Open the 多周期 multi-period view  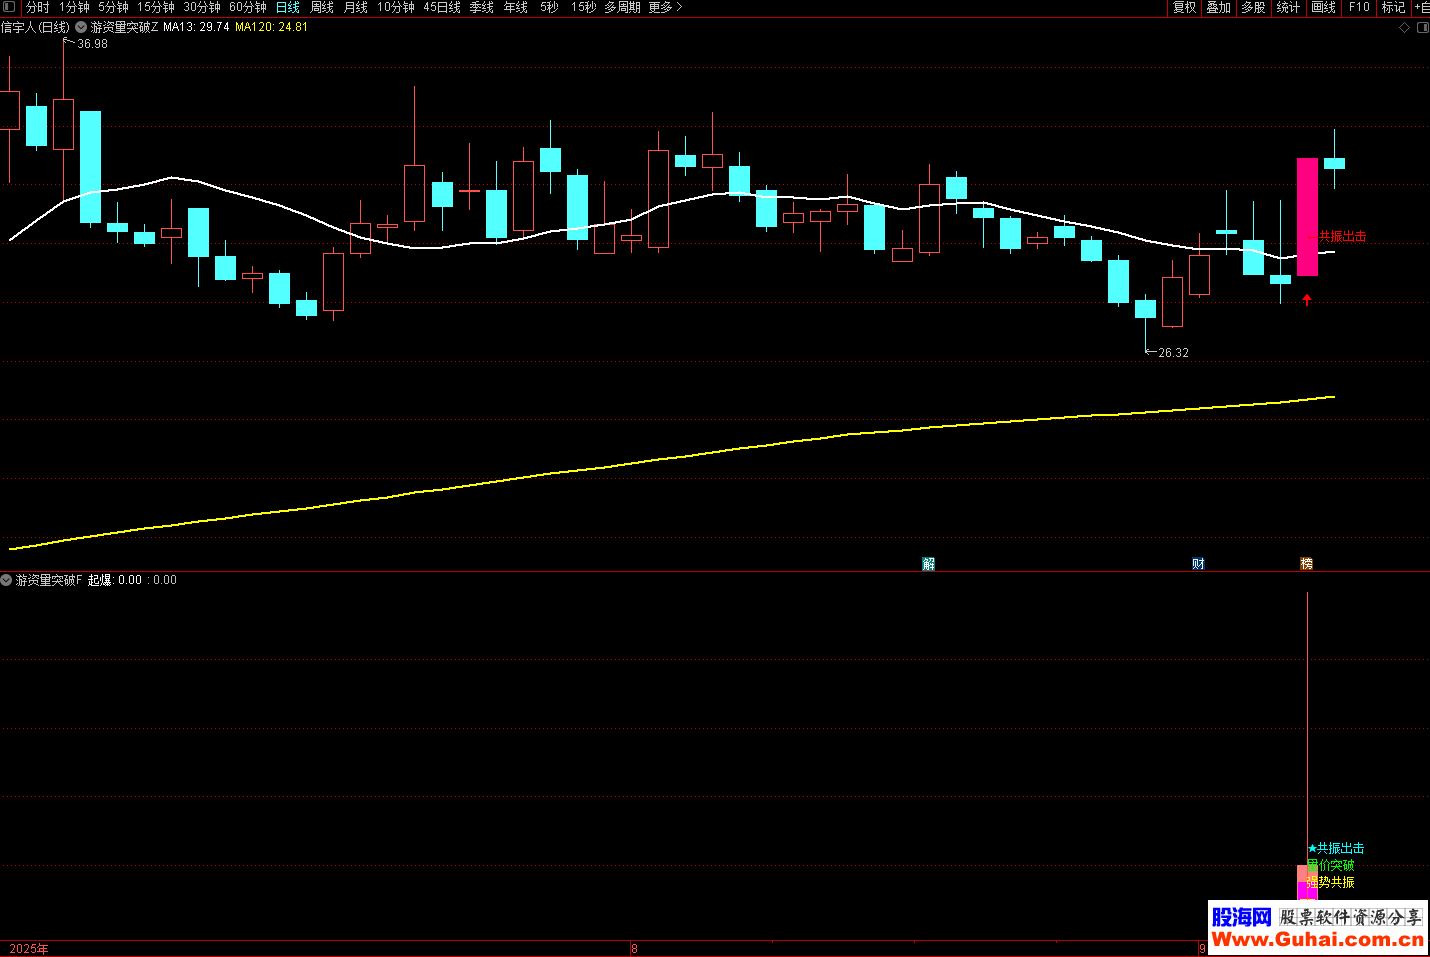(622, 7)
